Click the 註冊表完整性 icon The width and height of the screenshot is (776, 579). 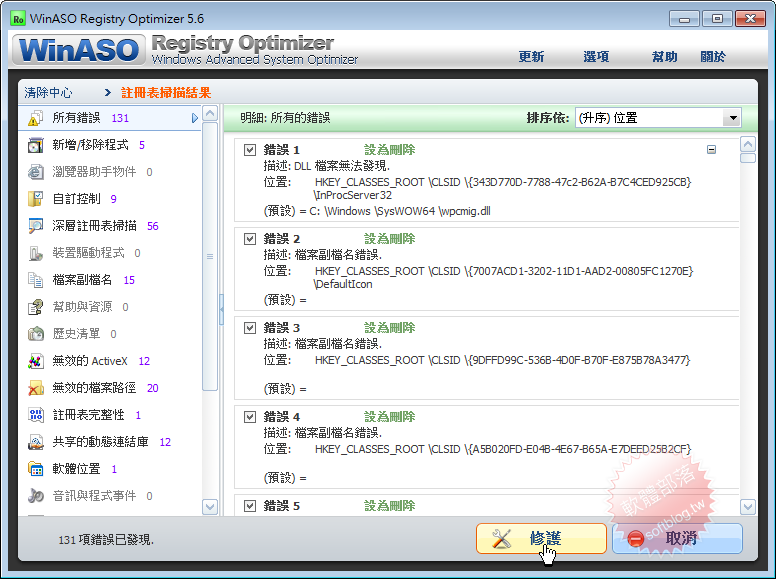[x=36, y=415]
